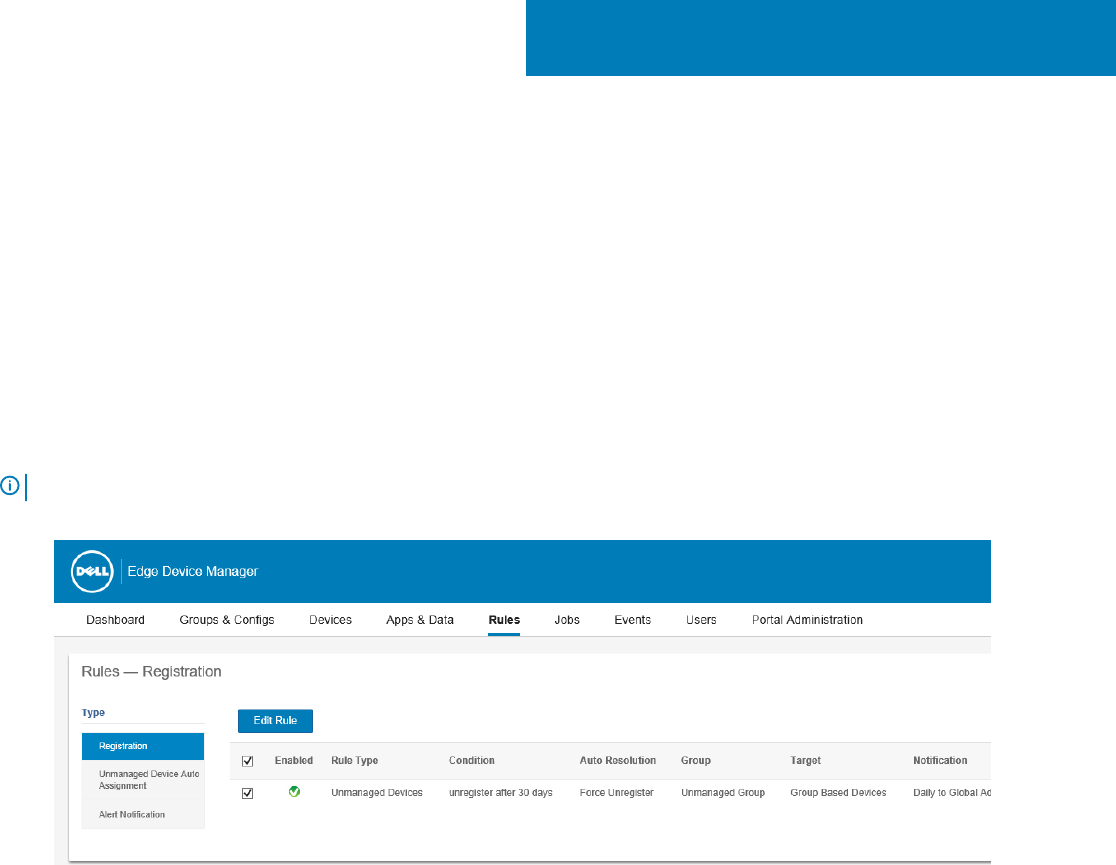The width and height of the screenshot is (1116, 865).
Task: Click the info note icon
Action: coord(10,486)
